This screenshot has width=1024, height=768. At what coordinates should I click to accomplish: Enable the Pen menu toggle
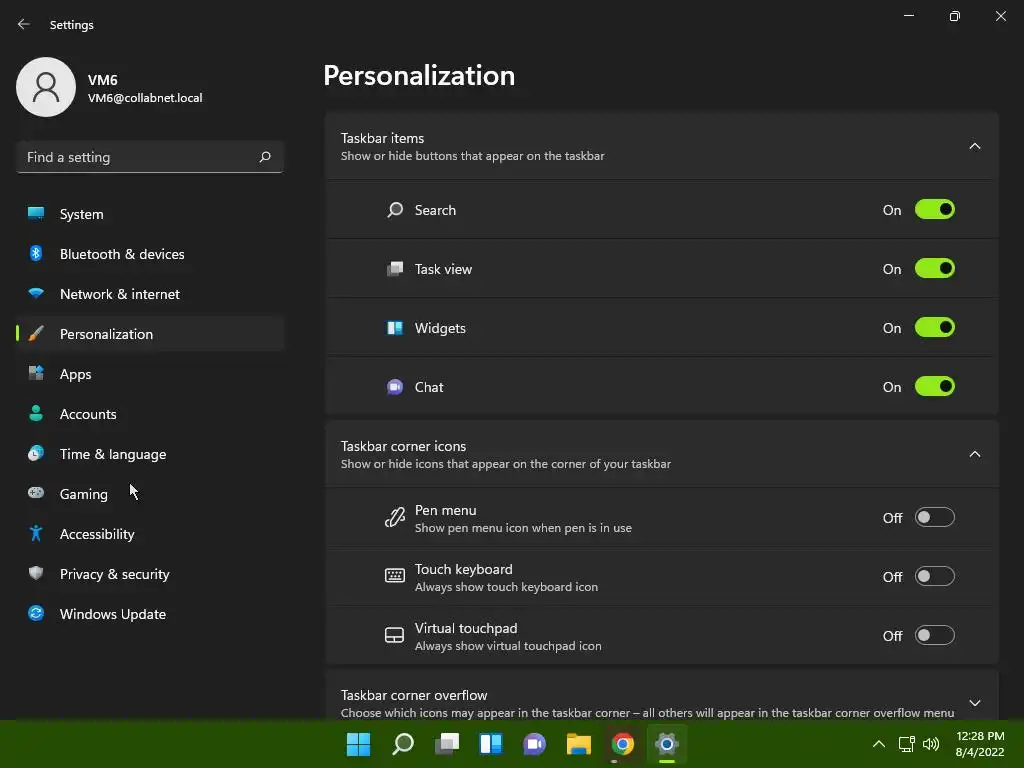(x=935, y=517)
